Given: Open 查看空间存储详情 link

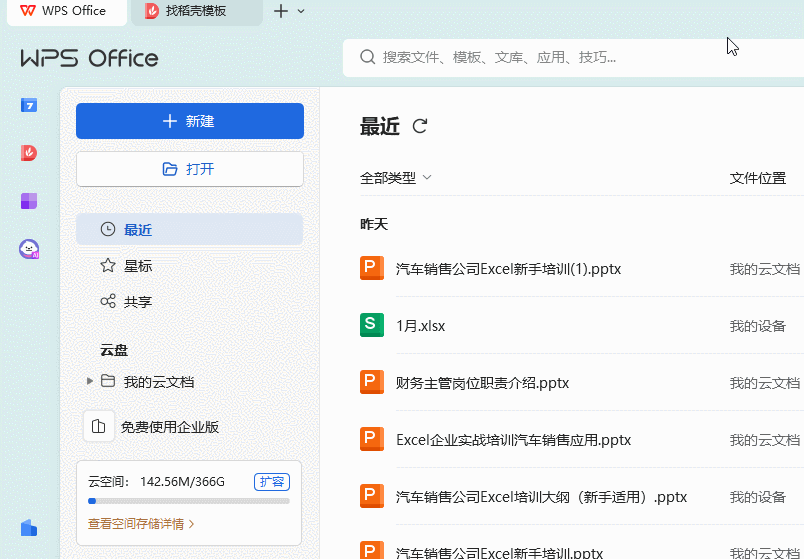Looking at the screenshot, I should coord(141,524).
